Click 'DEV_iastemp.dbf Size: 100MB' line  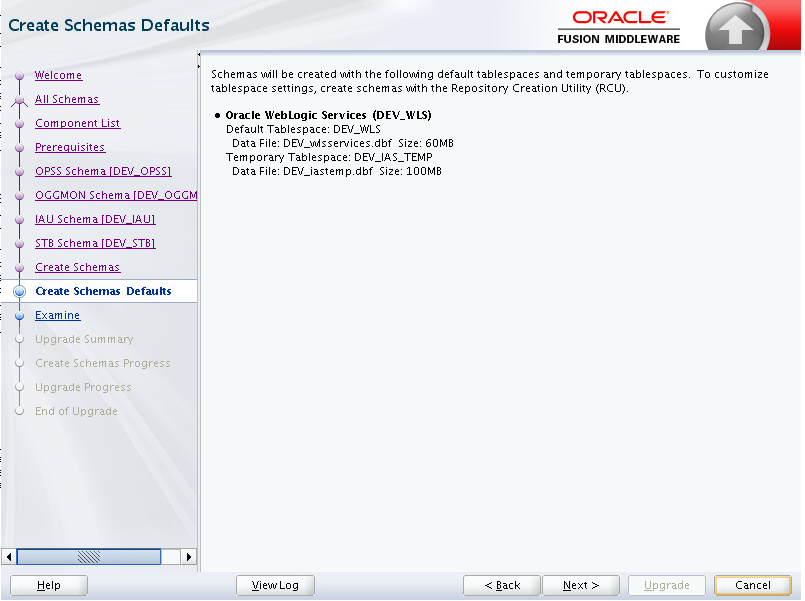tap(337, 171)
